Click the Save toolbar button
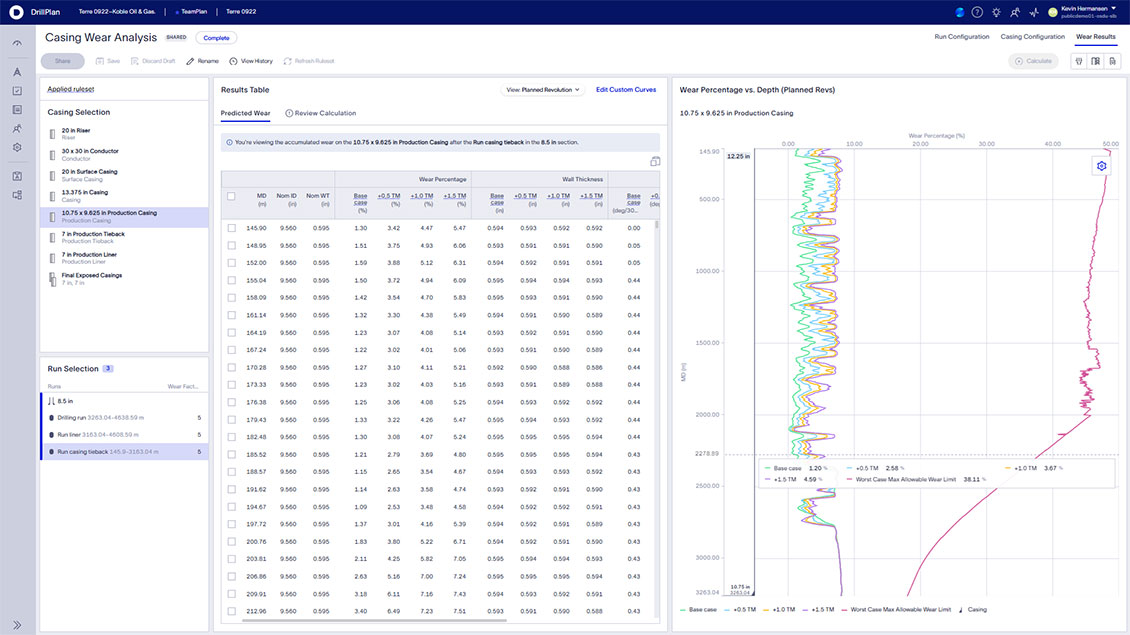The width and height of the screenshot is (1130, 635). point(107,61)
